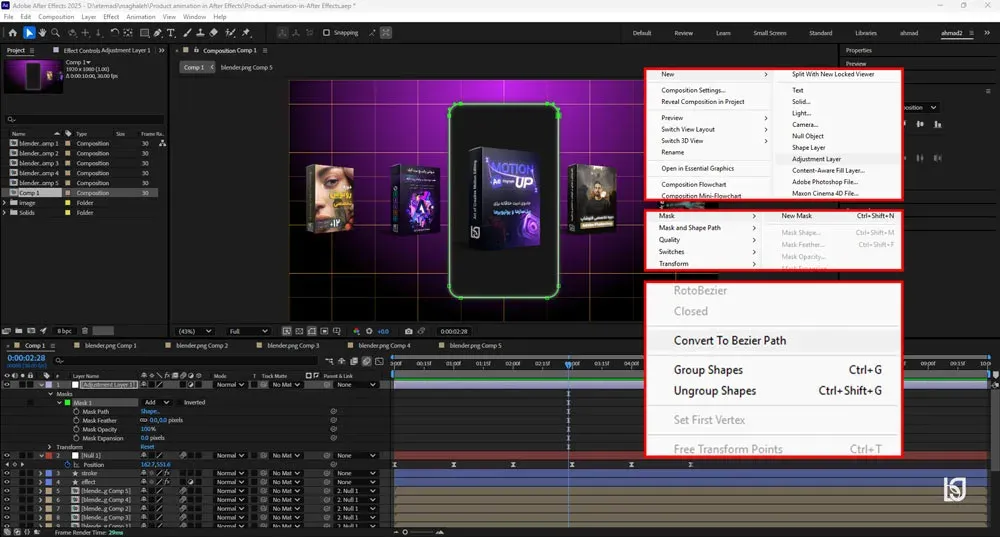Expand the stroke layer arrow

41,473
